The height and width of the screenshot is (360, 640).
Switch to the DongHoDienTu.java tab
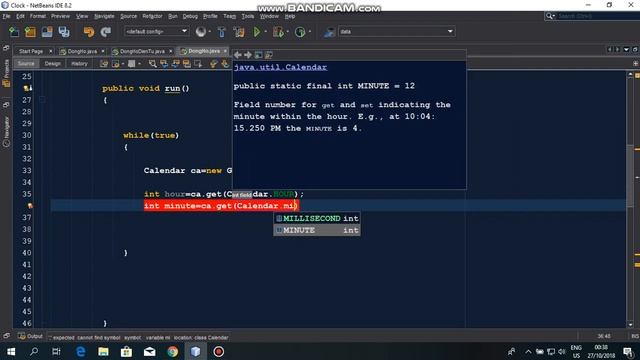click(142, 51)
